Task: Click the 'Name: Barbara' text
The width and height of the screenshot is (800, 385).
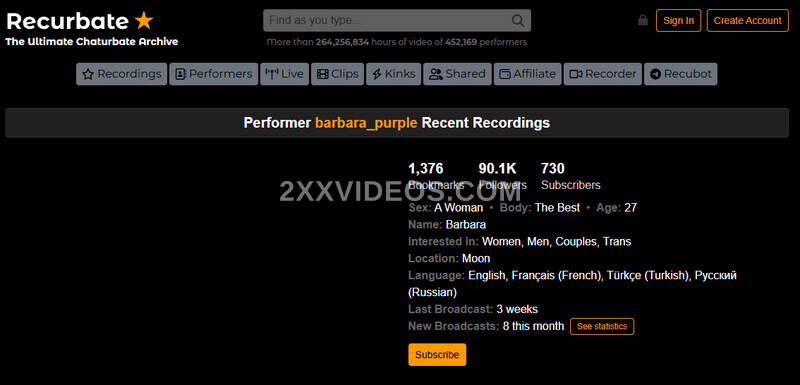Action: (x=447, y=224)
